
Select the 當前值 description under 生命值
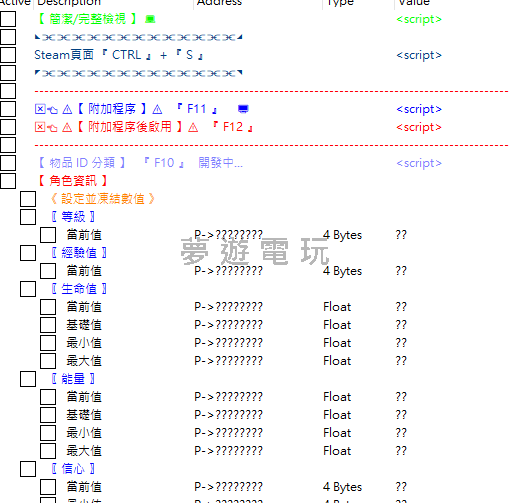pos(84,307)
